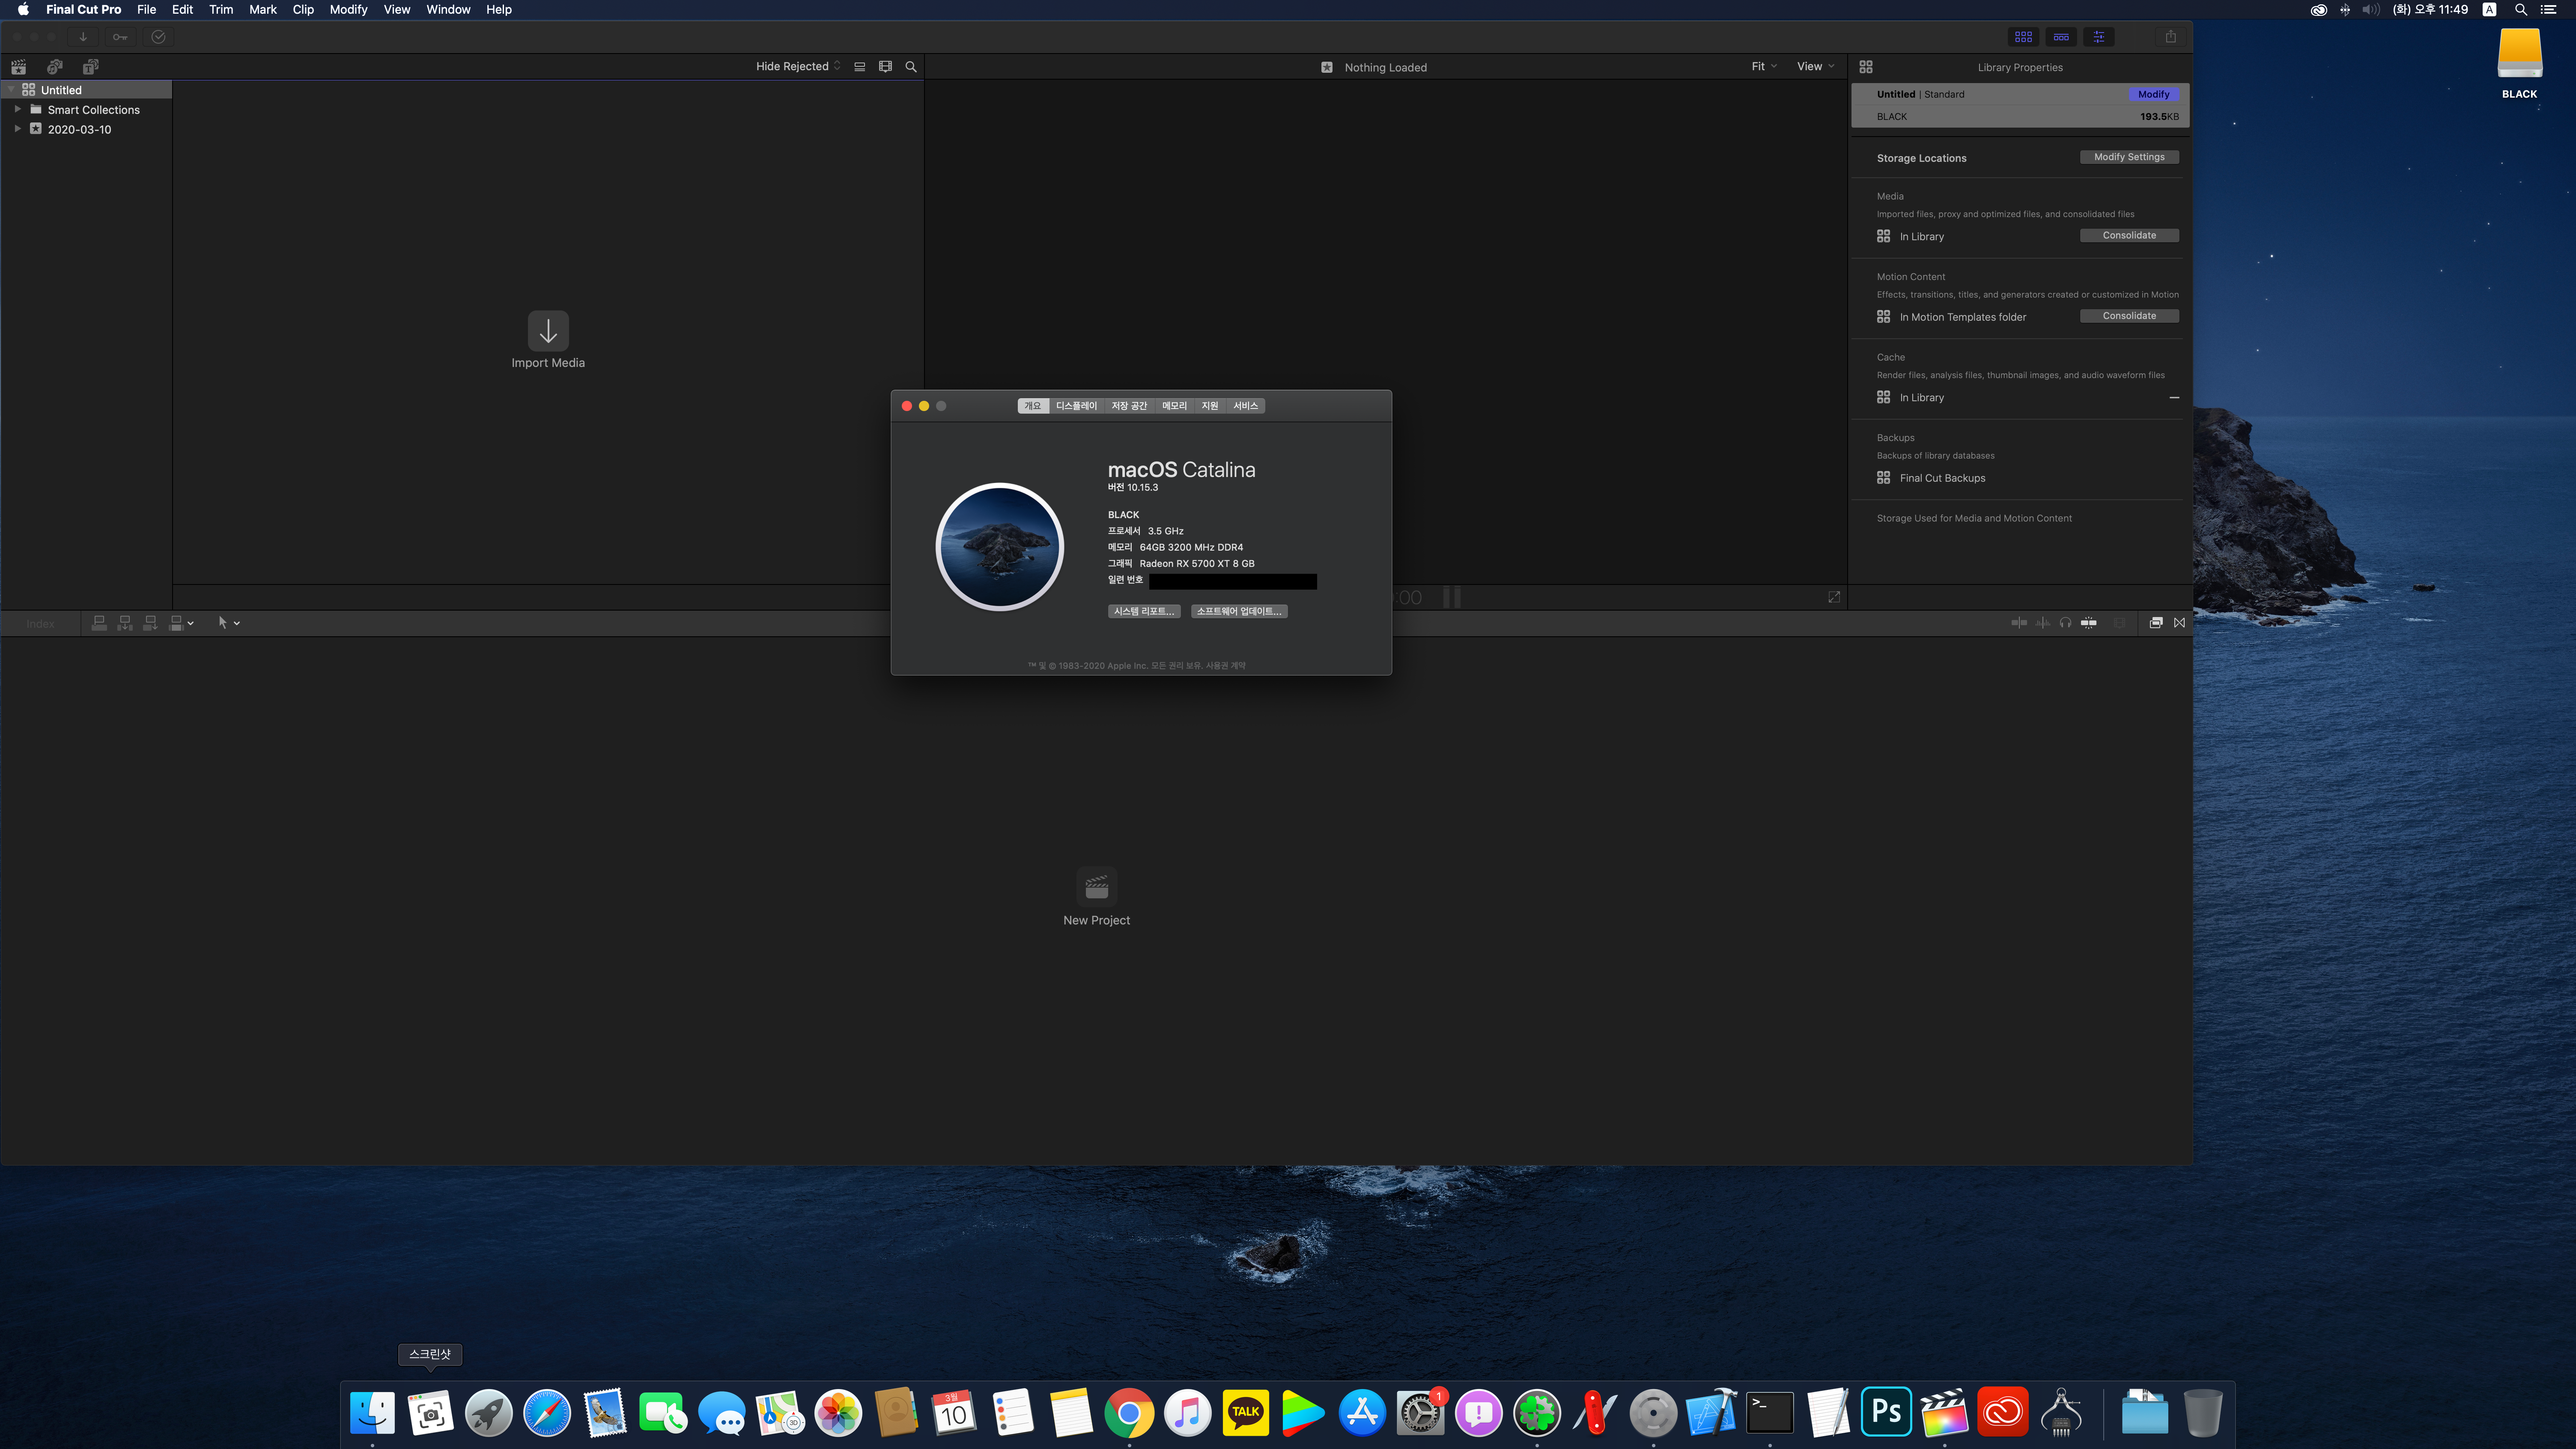Toggle the Timeline panel visibility button
2576x1449 pixels.
click(2061, 37)
